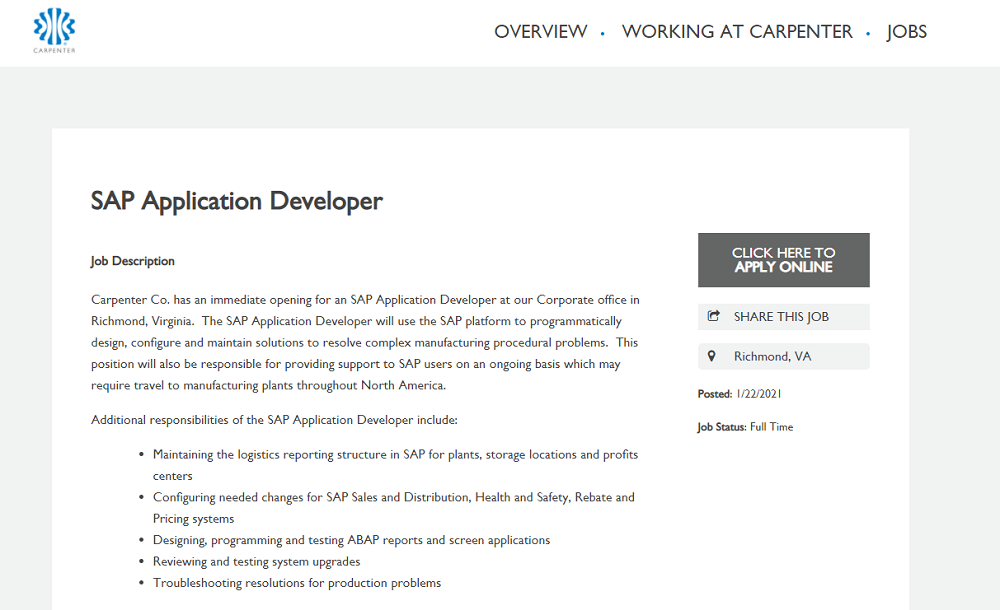Click the Additional responsibilities sentence
Screen dimensions: 1000x610
click(x=274, y=420)
